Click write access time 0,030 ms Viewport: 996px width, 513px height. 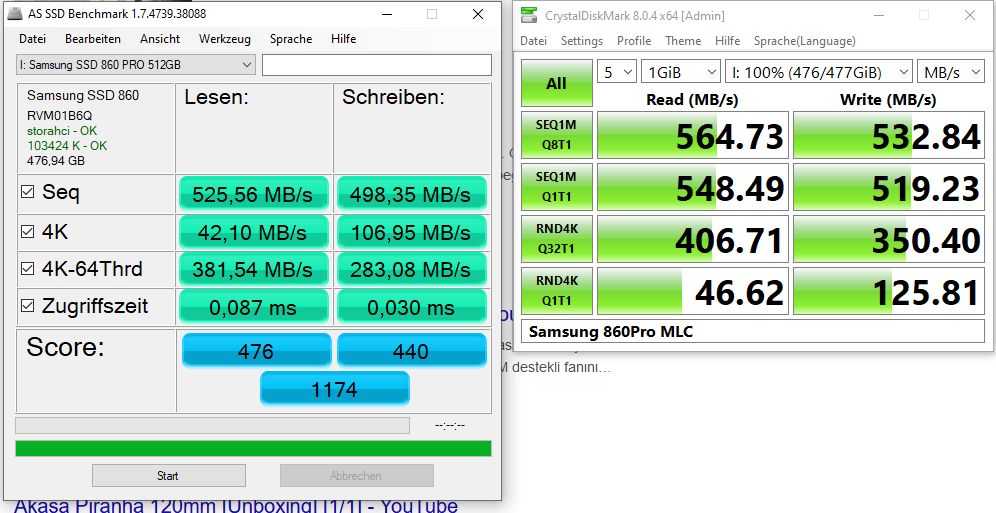[x=411, y=307]
